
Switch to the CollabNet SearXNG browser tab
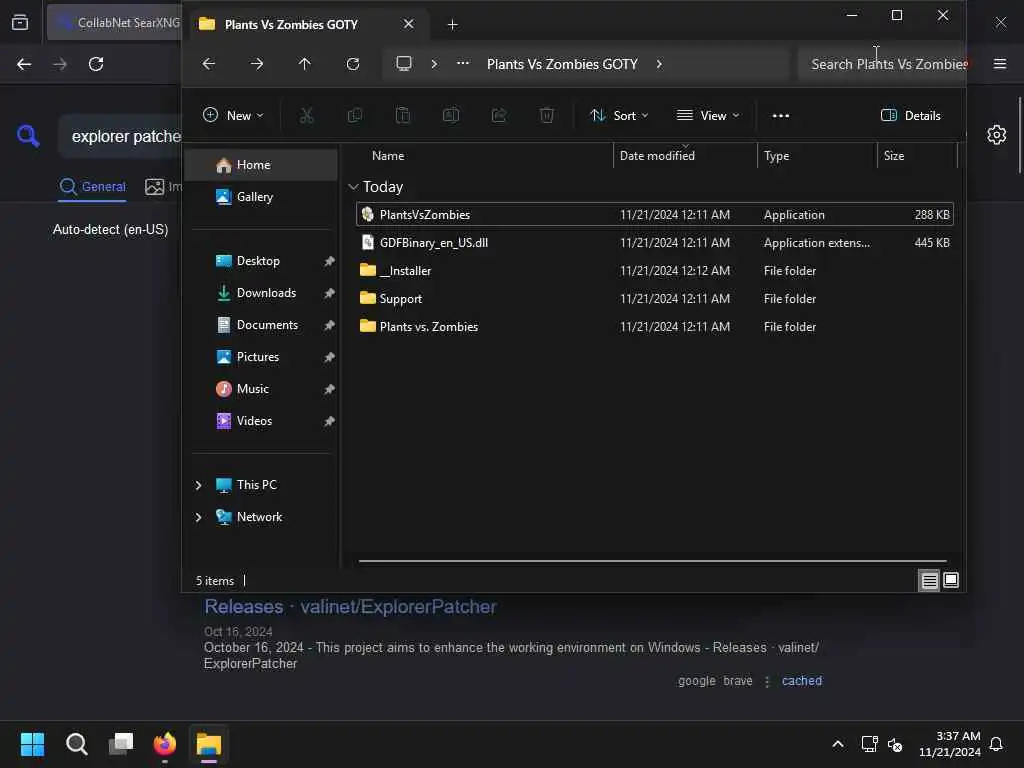[115, 23]
